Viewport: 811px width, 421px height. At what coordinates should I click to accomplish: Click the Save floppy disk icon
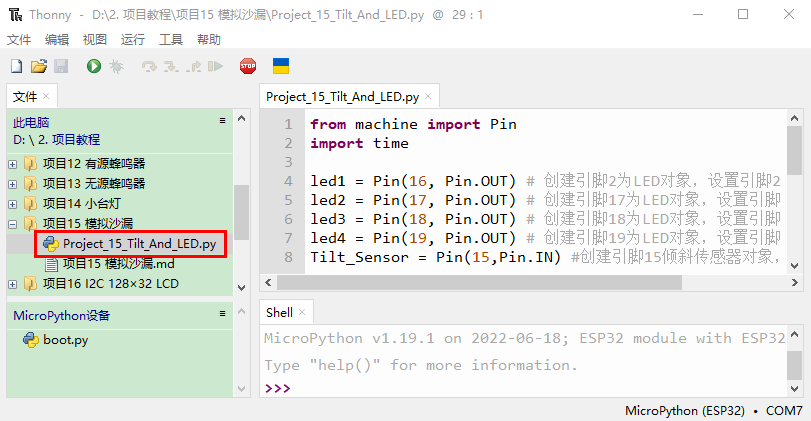(60, 66)
